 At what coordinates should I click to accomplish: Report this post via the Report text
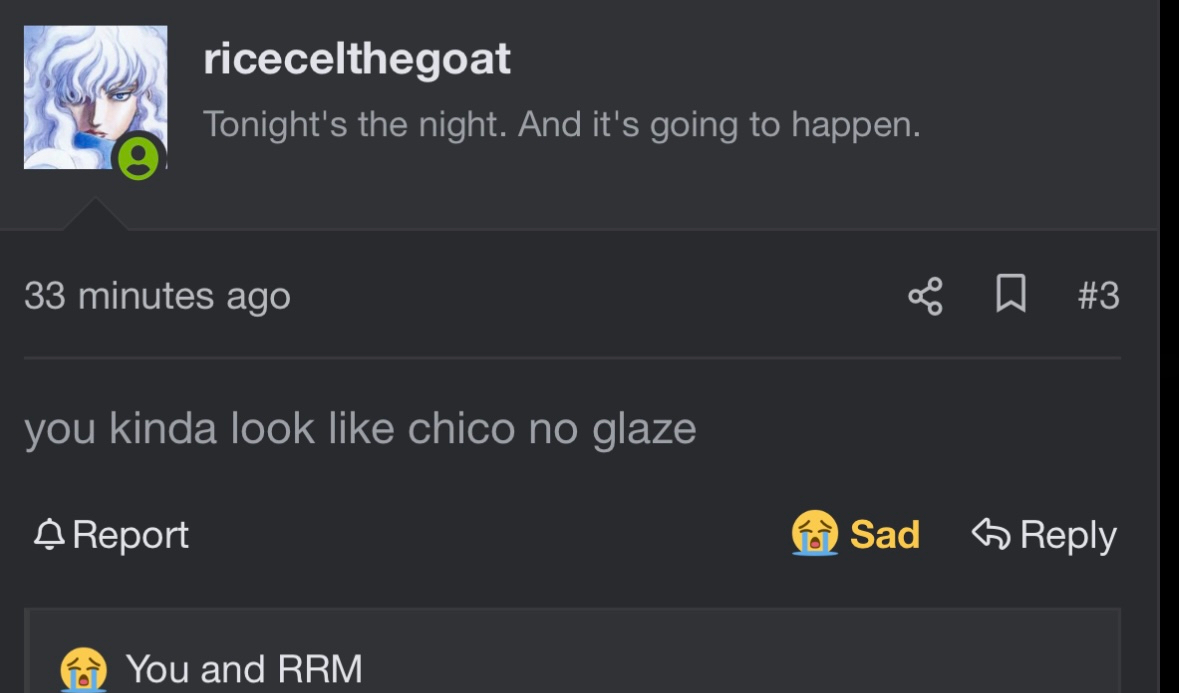pyautogui.click(x=130, y=535)
